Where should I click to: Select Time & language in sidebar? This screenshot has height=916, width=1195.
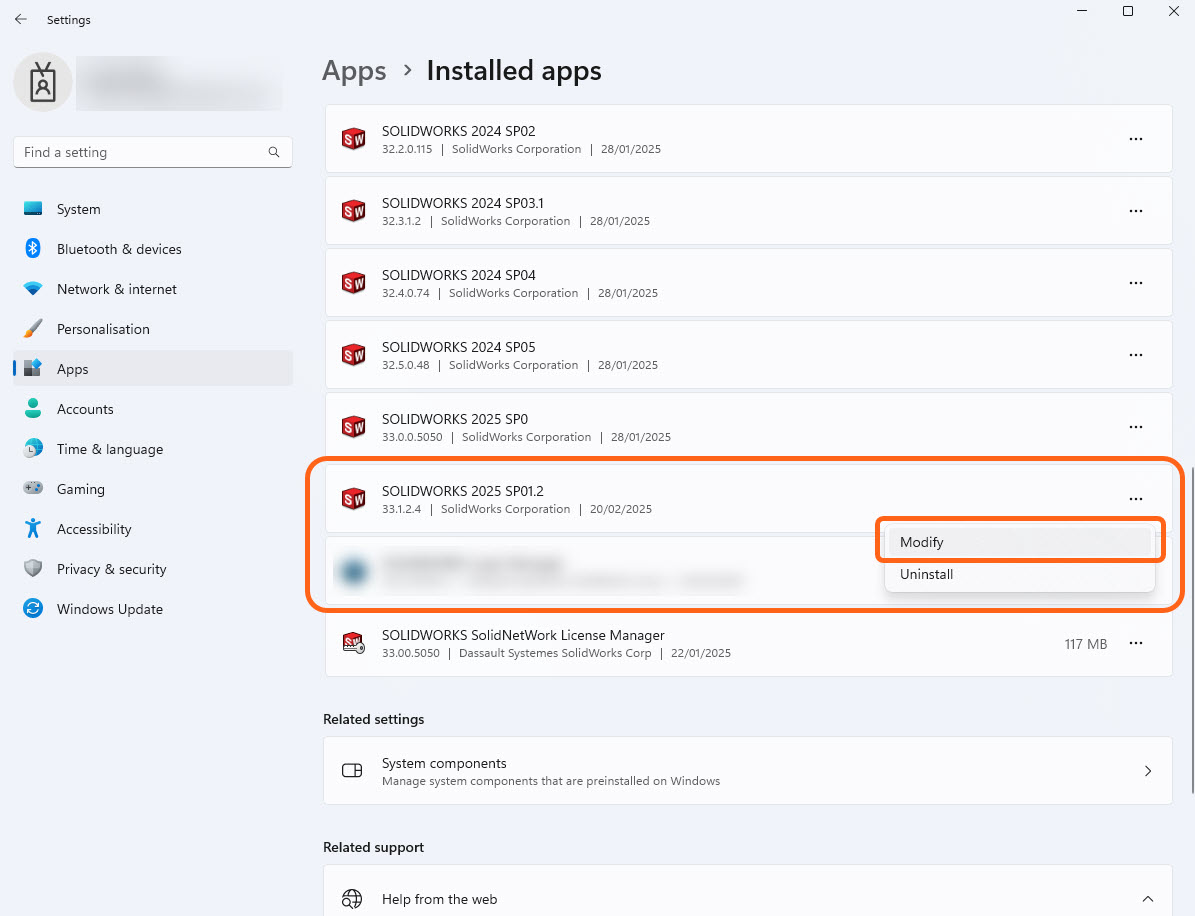click(110, 449)
